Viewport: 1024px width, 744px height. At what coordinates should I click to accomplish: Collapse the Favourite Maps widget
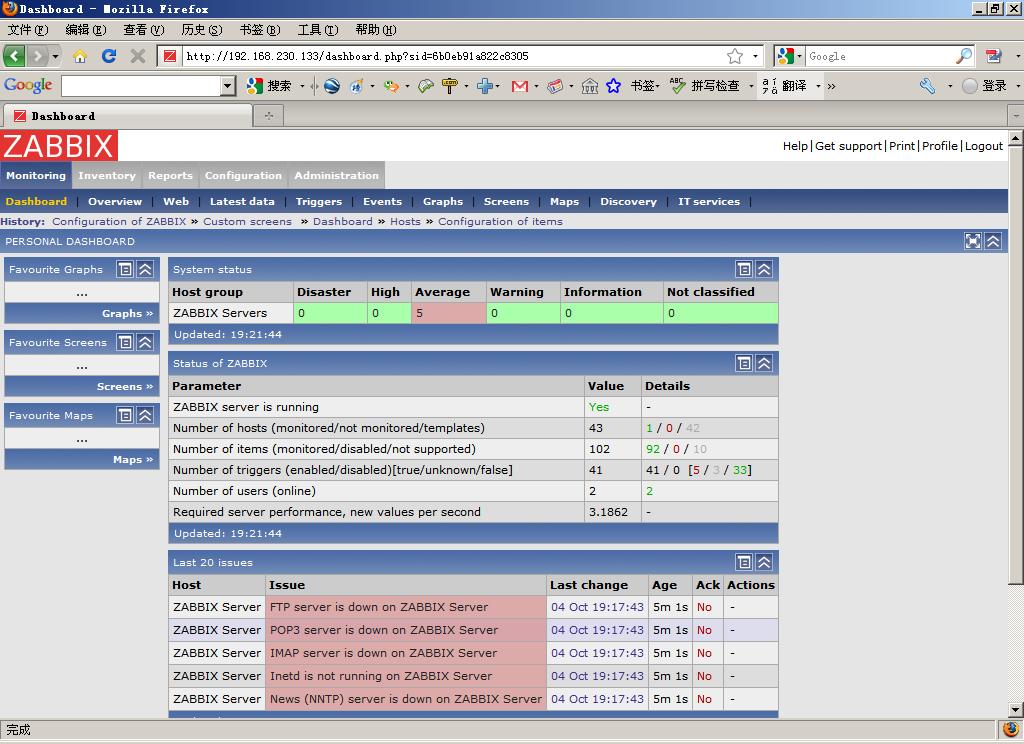pyautogui.click(x=145, y=415)
